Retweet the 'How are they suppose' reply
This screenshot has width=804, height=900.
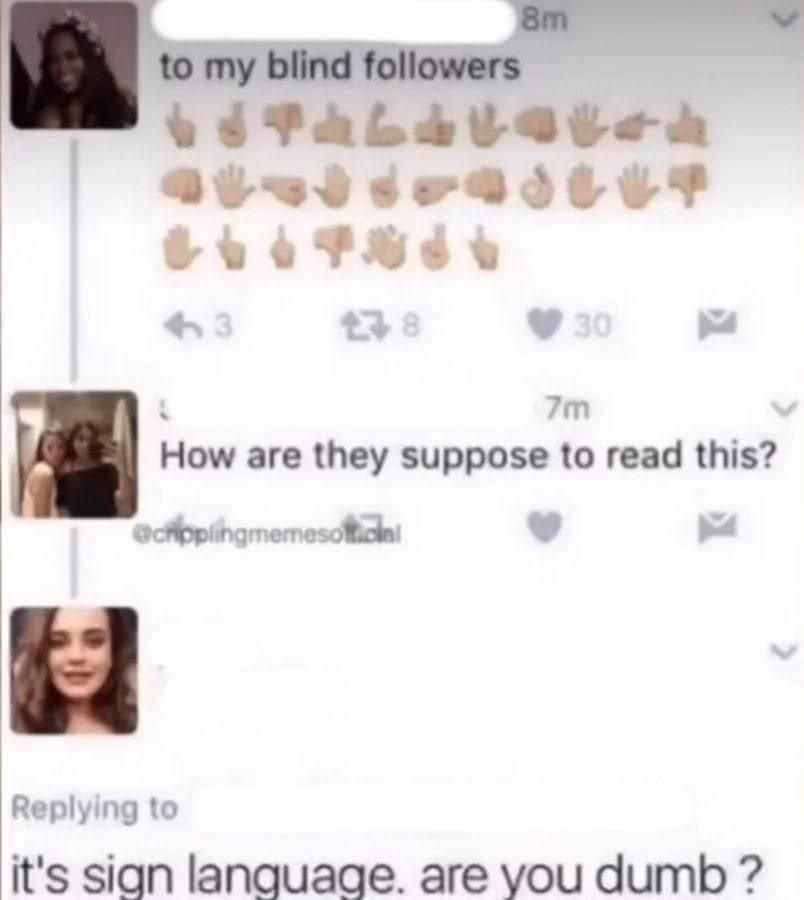click(364, 521)
